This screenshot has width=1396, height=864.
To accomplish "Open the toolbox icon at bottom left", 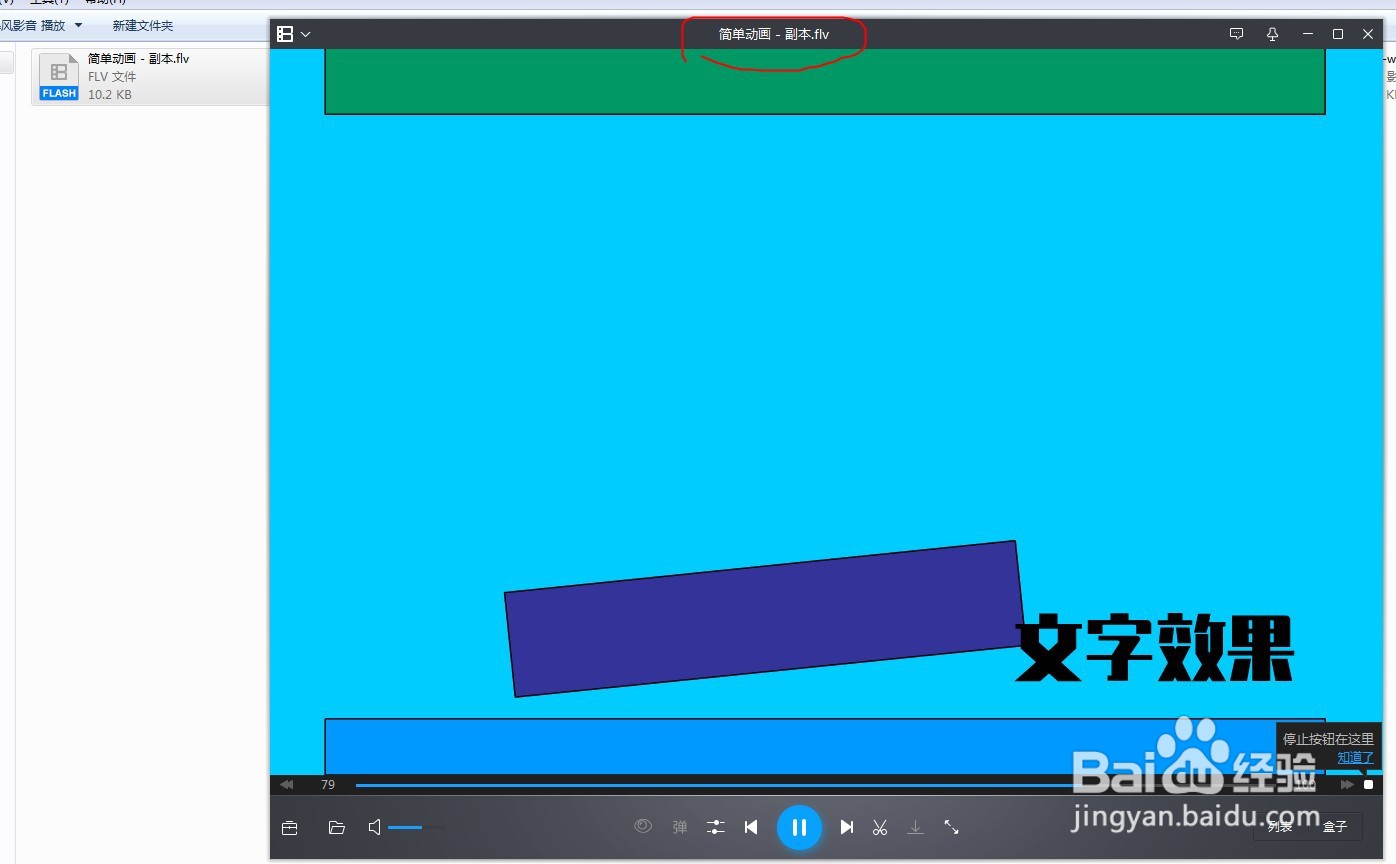I will coord(290,827).
